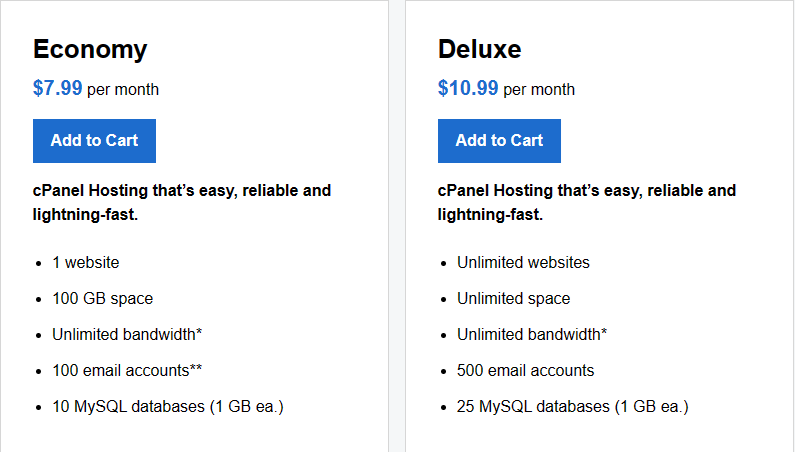This screenshot has height=452, width=795.
Task: Select the Deluxe plan heading
Action: (x=479, y=49)
